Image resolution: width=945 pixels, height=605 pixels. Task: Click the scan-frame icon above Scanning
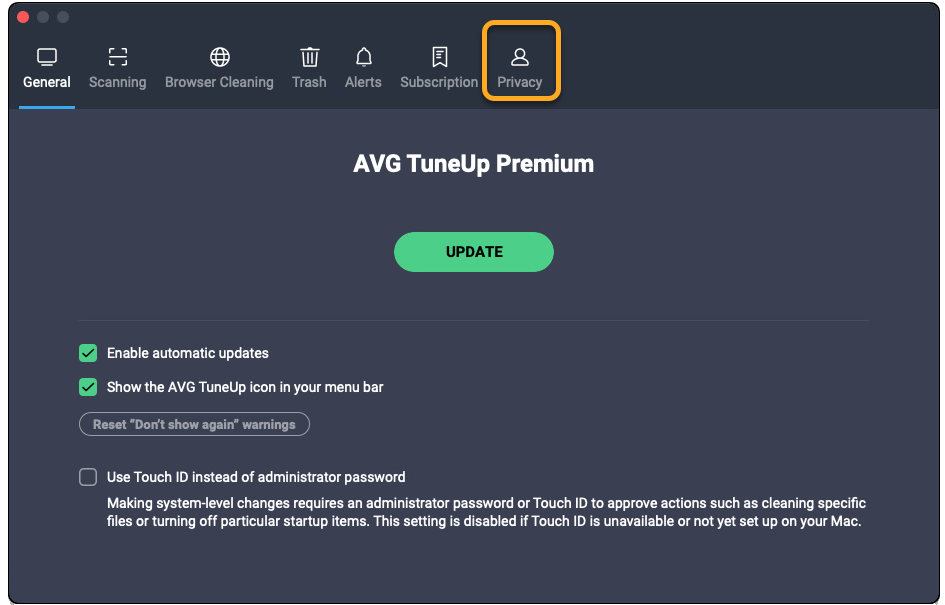click(x=117, y=57)
